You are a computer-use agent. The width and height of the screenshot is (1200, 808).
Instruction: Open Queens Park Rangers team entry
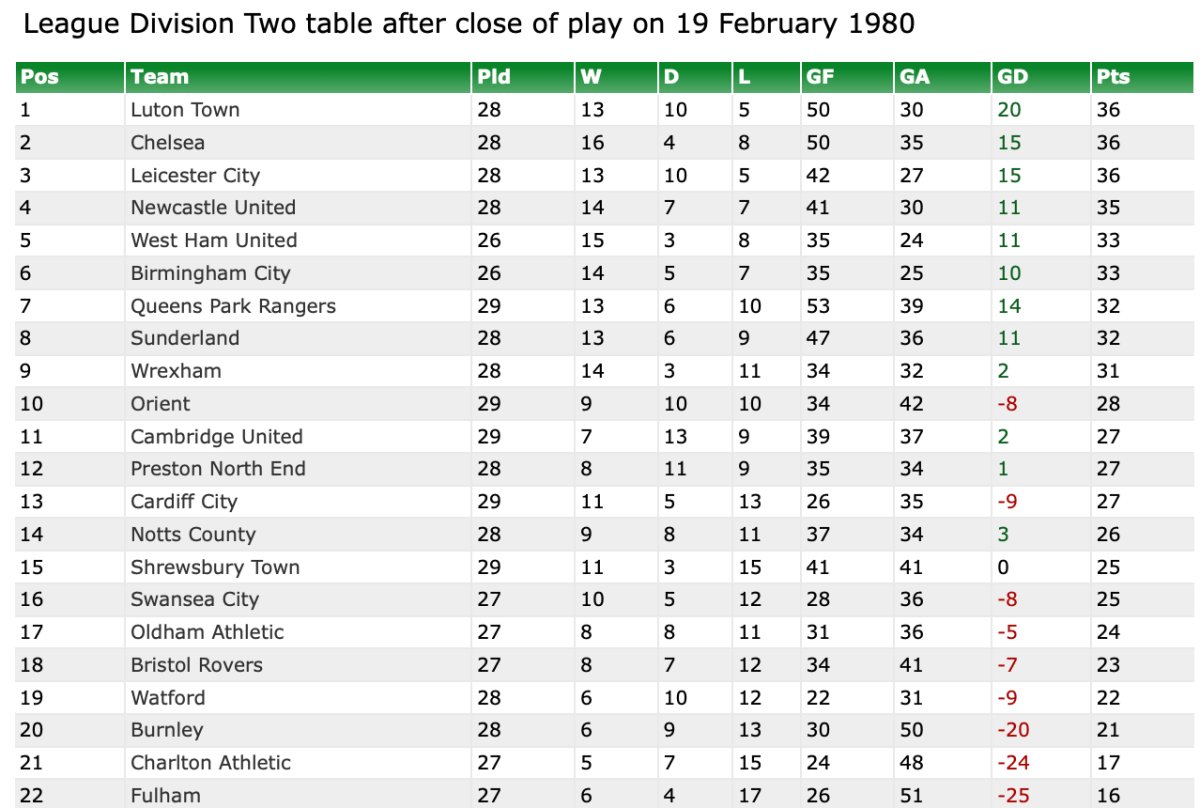tap(233, 306)
